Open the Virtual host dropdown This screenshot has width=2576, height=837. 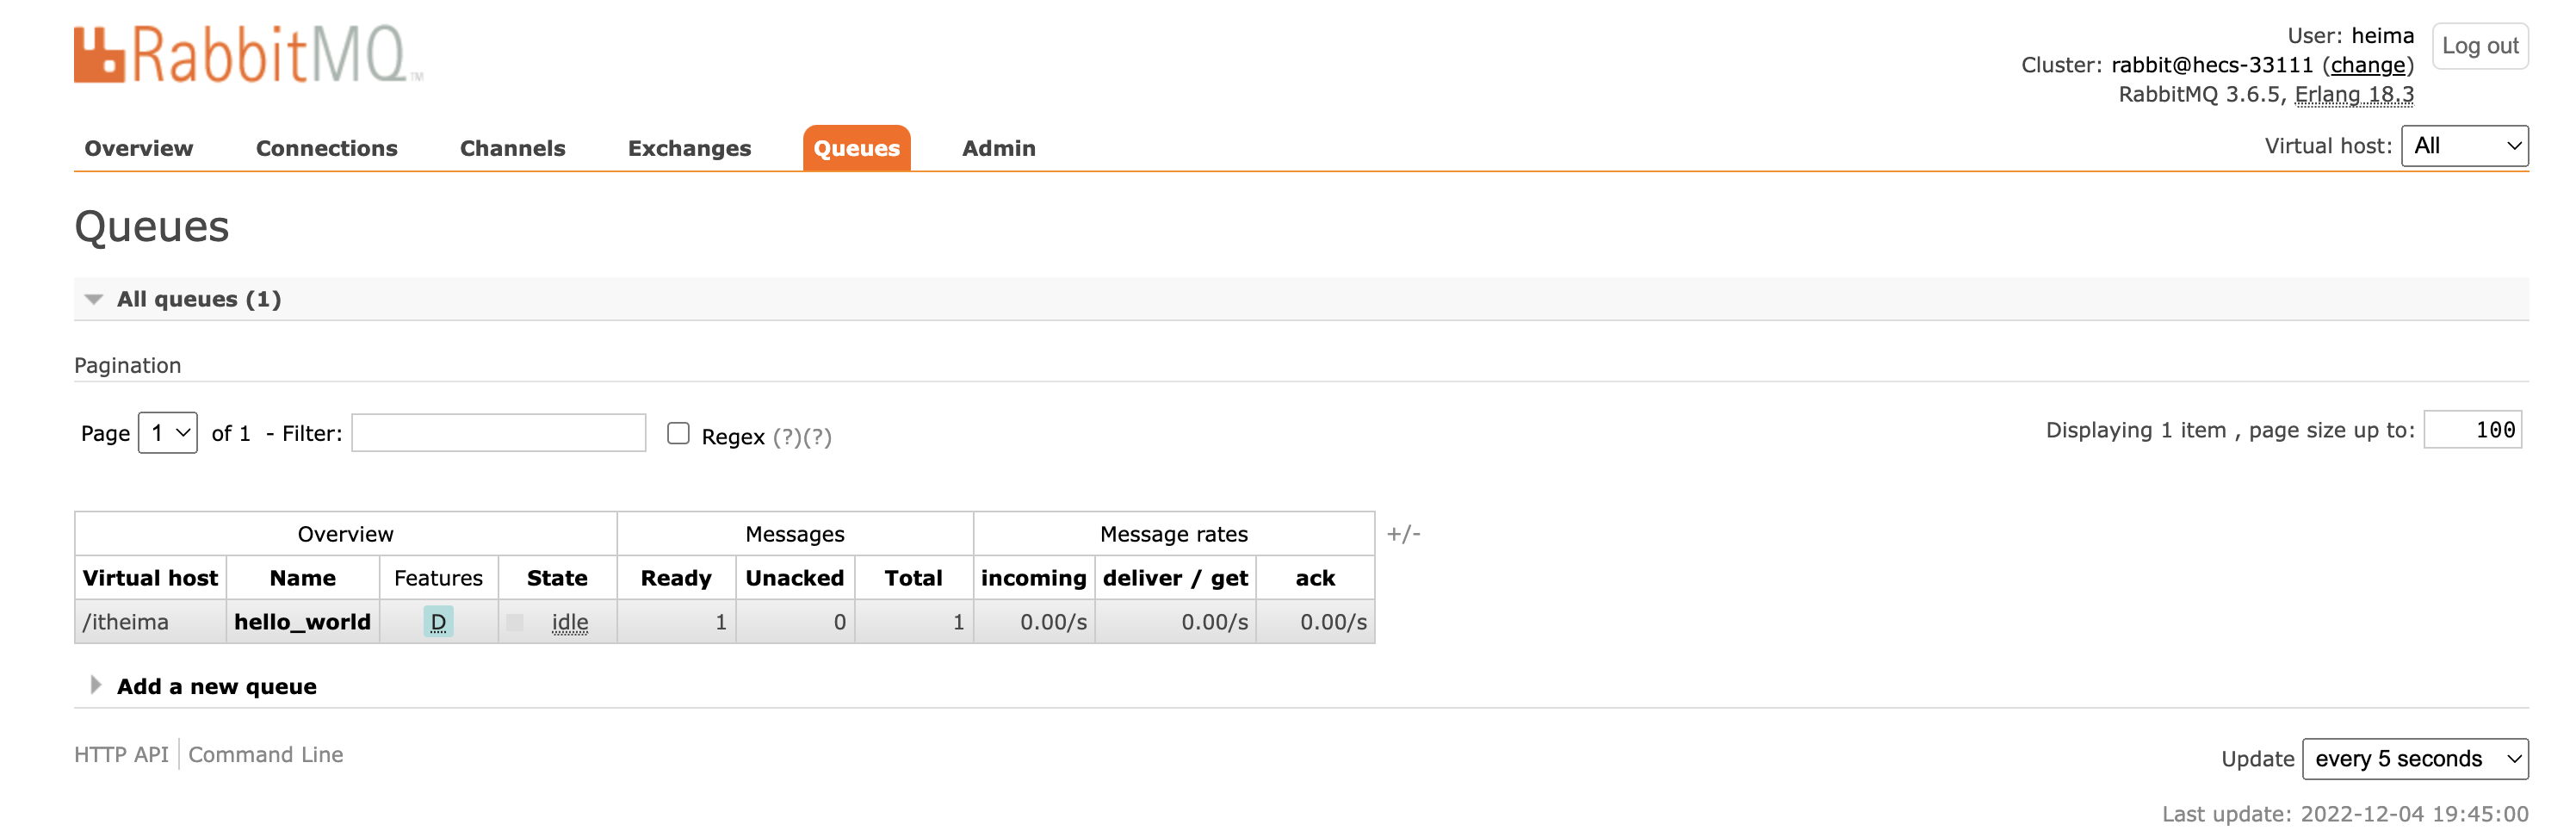pos(2464,146)
